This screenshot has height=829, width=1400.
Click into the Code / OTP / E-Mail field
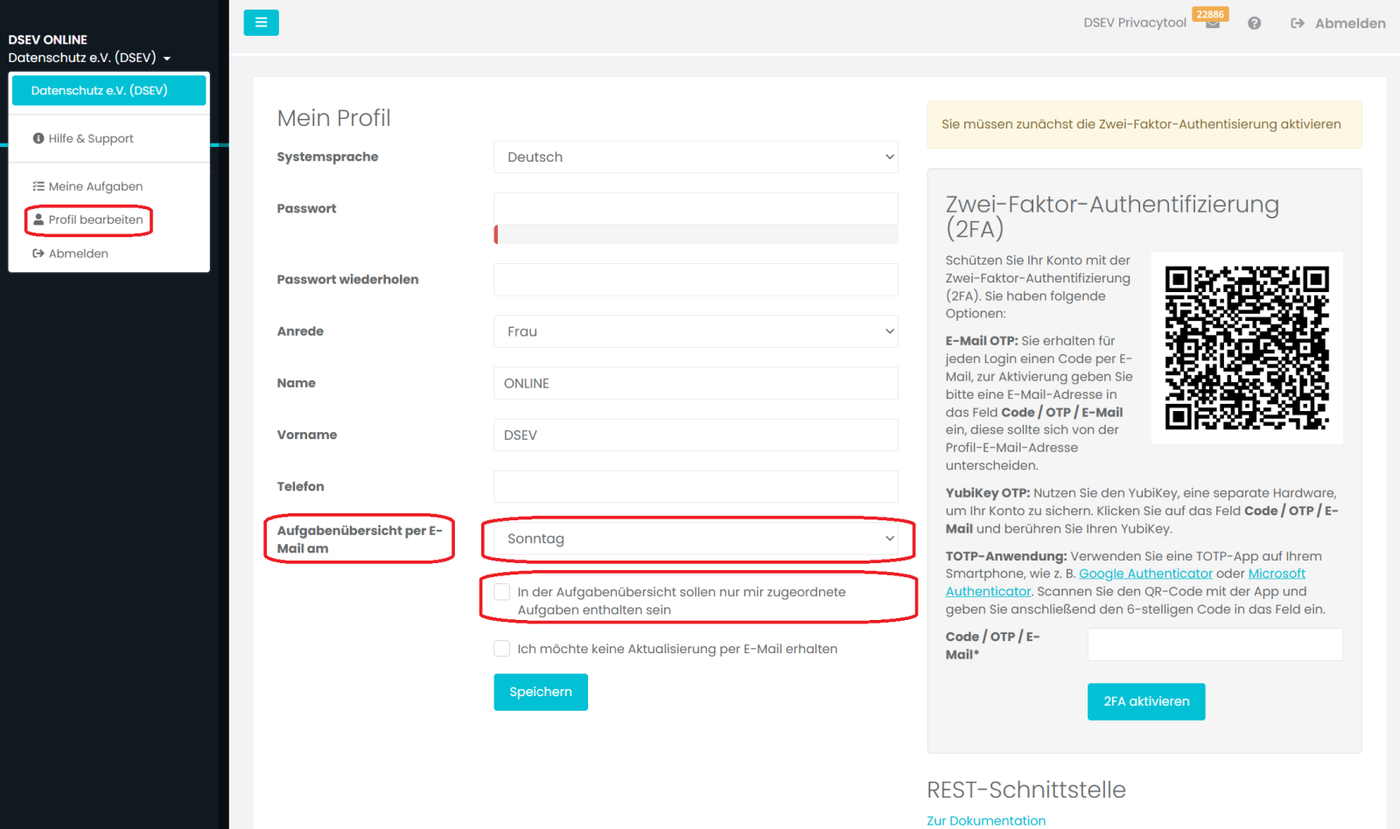pos(1215,645)
